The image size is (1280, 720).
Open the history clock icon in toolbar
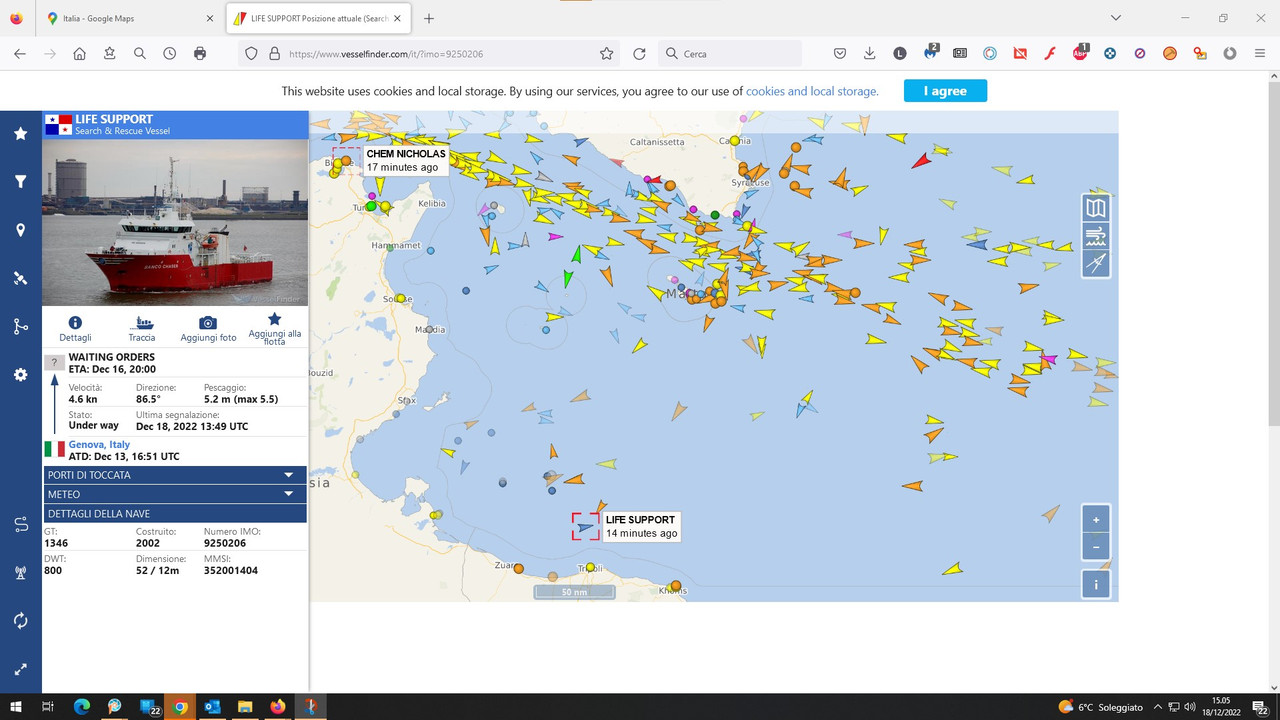[x=170, y=54]
